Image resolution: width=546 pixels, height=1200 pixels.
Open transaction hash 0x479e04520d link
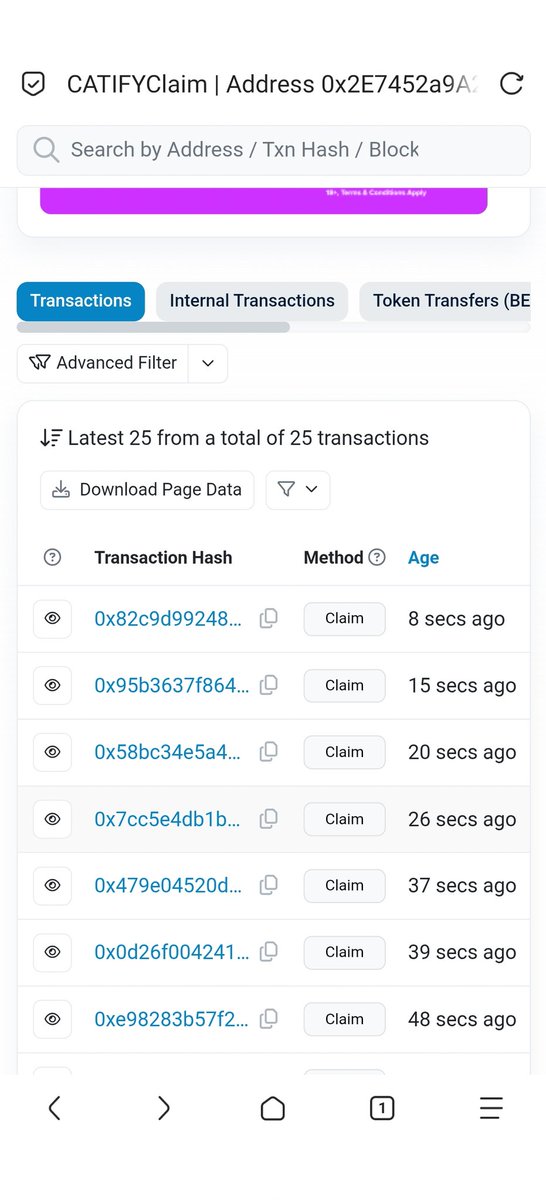click(x=168, y=886)
